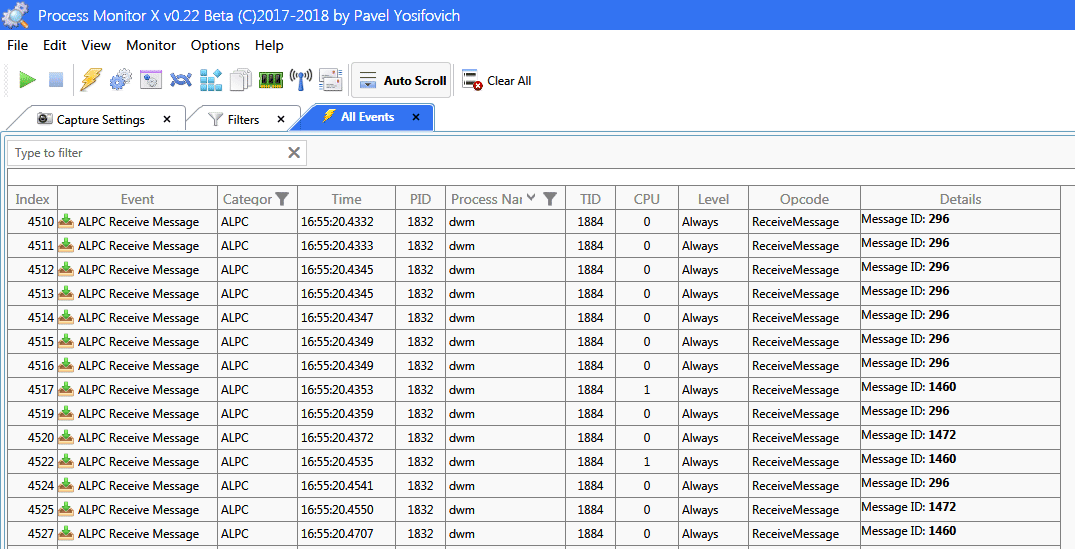Open the blue gears processes icon
1075x549 pixels.
(121, 80)
